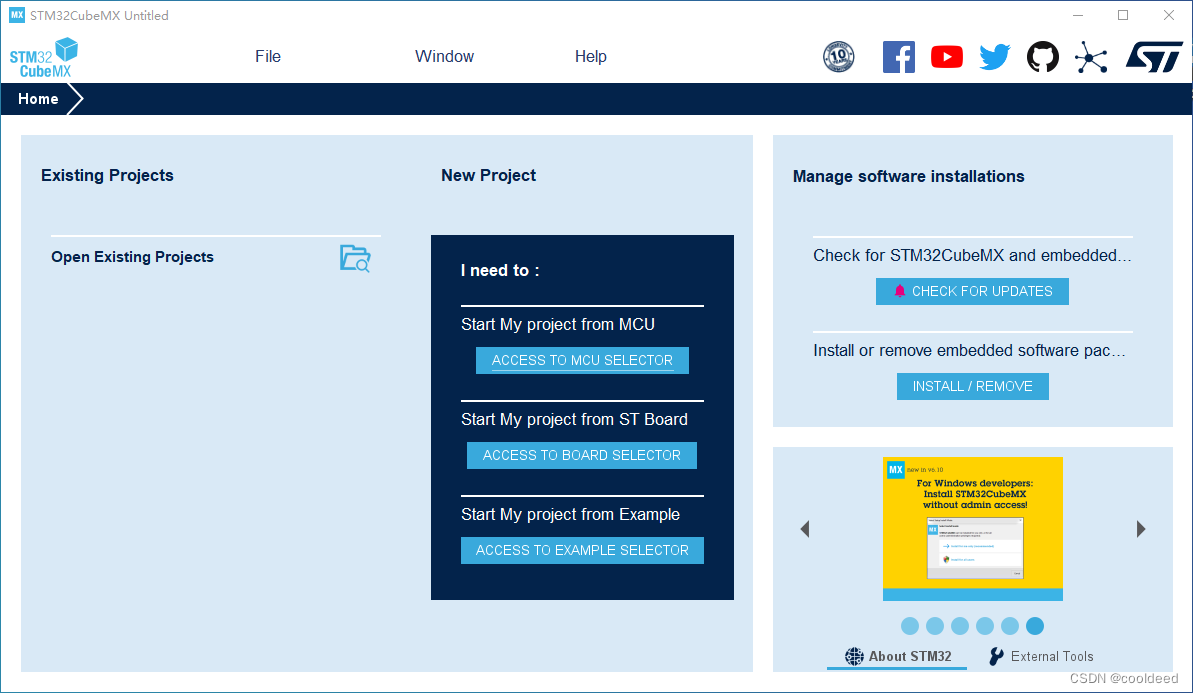The height and width of the screenshot is (693, 1193).
Task: Open the Window menu
Action: pyautogui.click(x=444, y=56)
